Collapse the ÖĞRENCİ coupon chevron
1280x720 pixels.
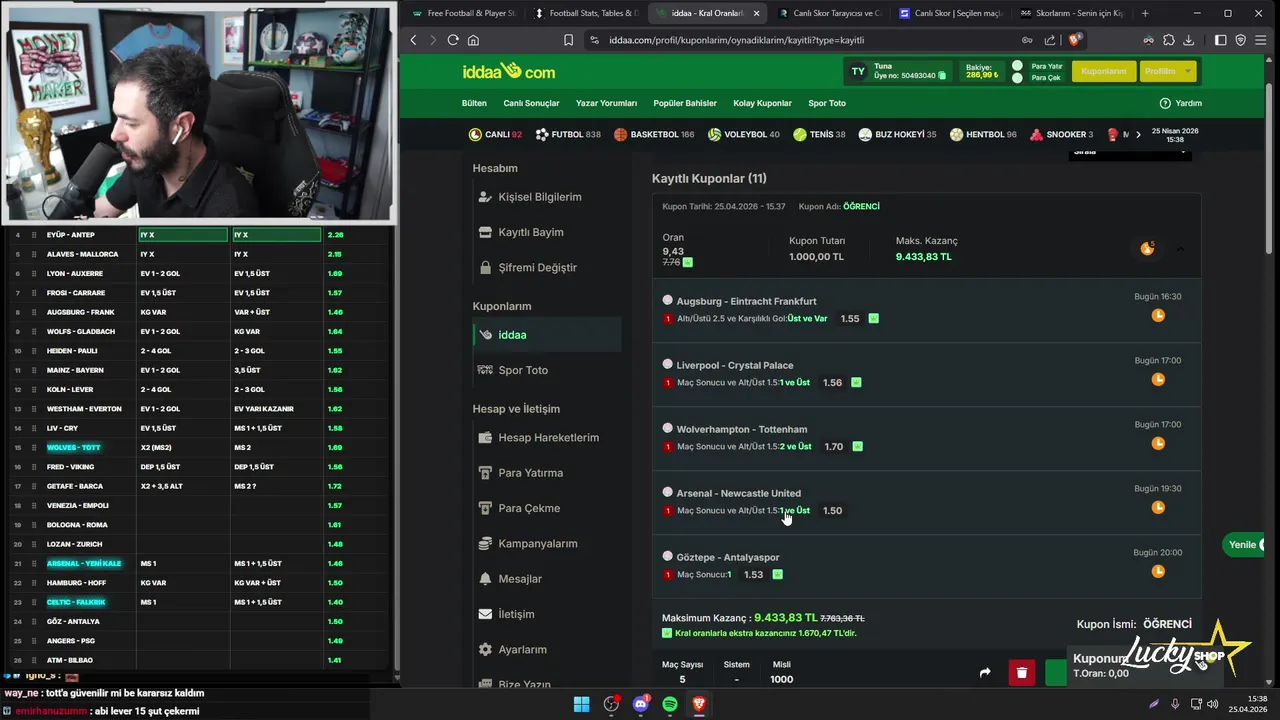pyautogui.click(x=1180, y=248)
